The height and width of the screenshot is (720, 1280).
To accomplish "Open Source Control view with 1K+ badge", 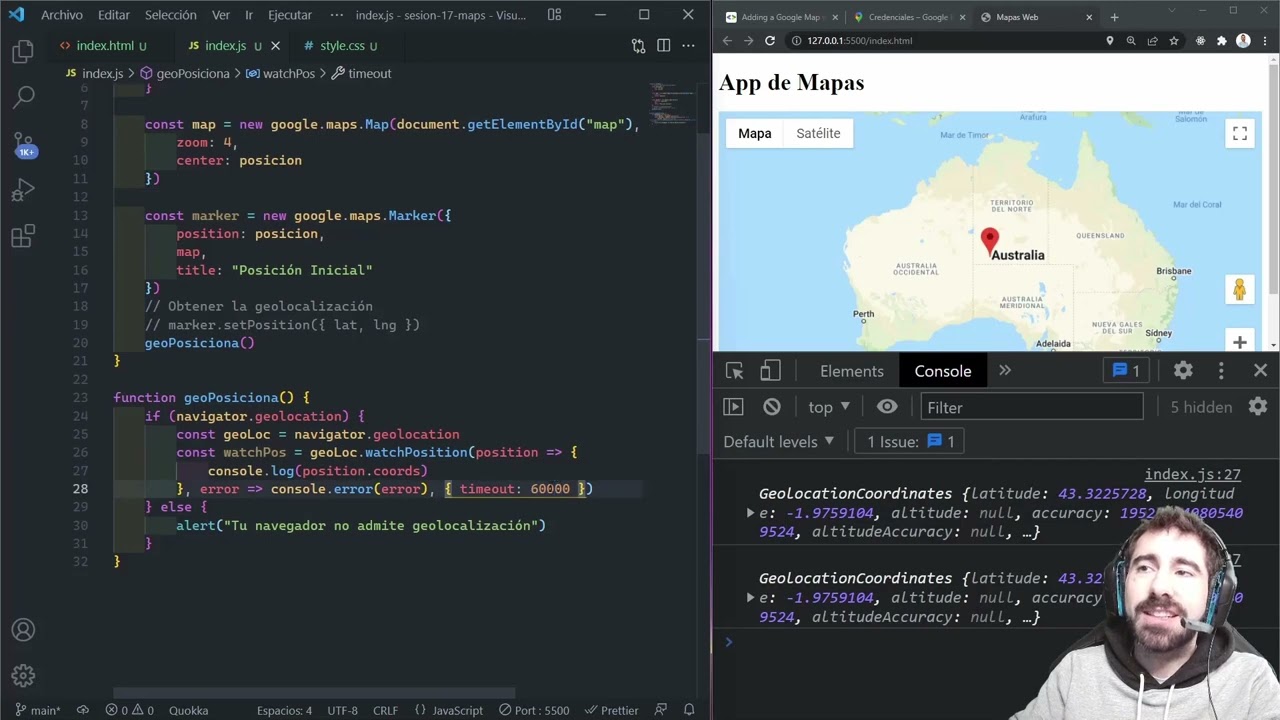I will pos(23,144).
